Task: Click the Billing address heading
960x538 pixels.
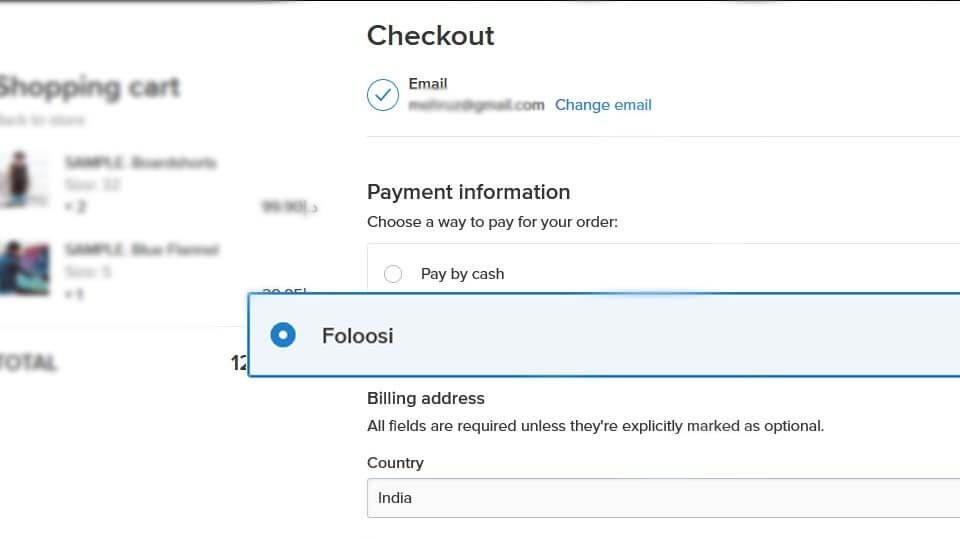Action: (x=426, y=398)
